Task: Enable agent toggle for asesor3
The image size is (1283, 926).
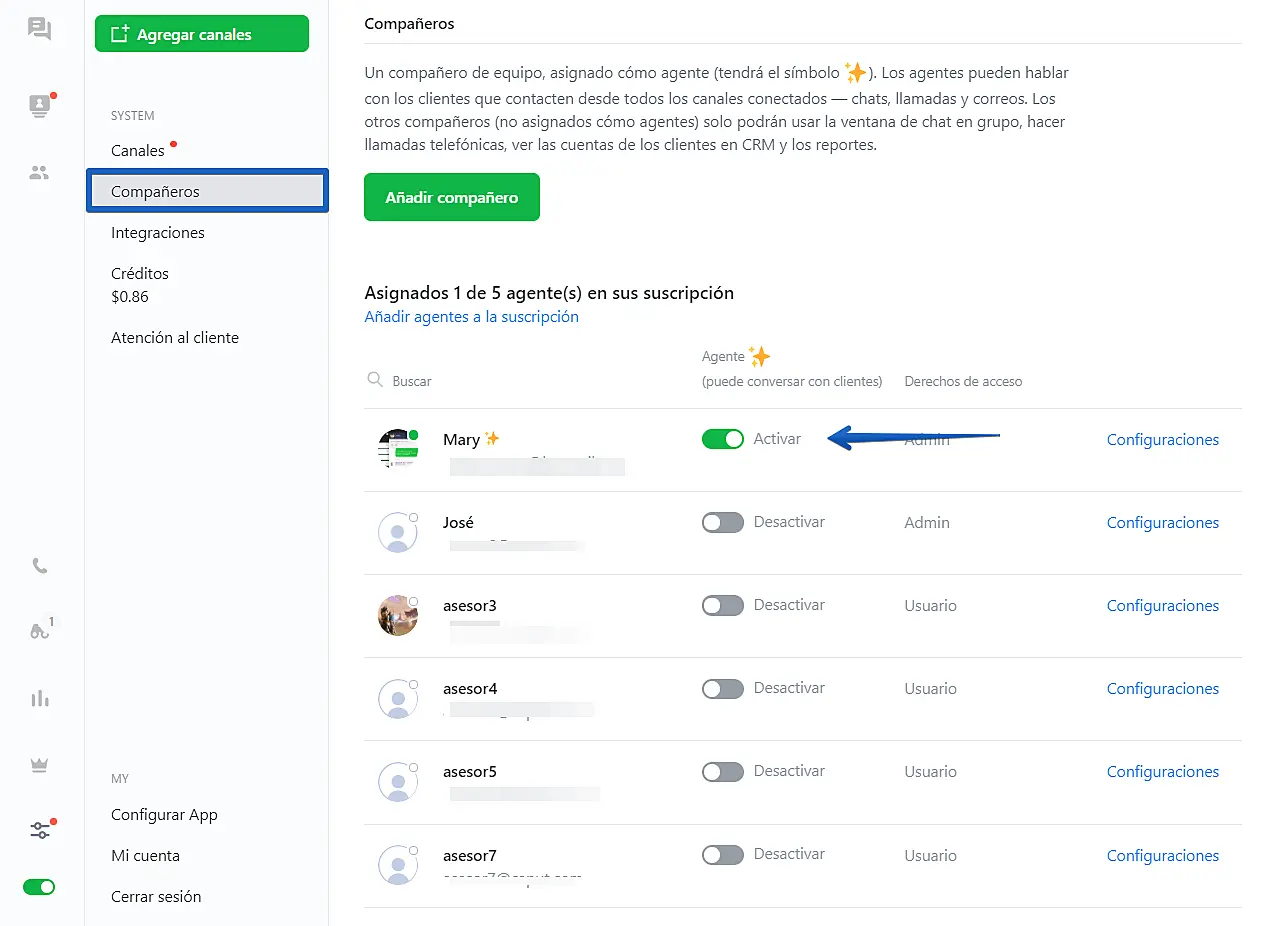Action: pyautogui.click(x=722, y=605)
